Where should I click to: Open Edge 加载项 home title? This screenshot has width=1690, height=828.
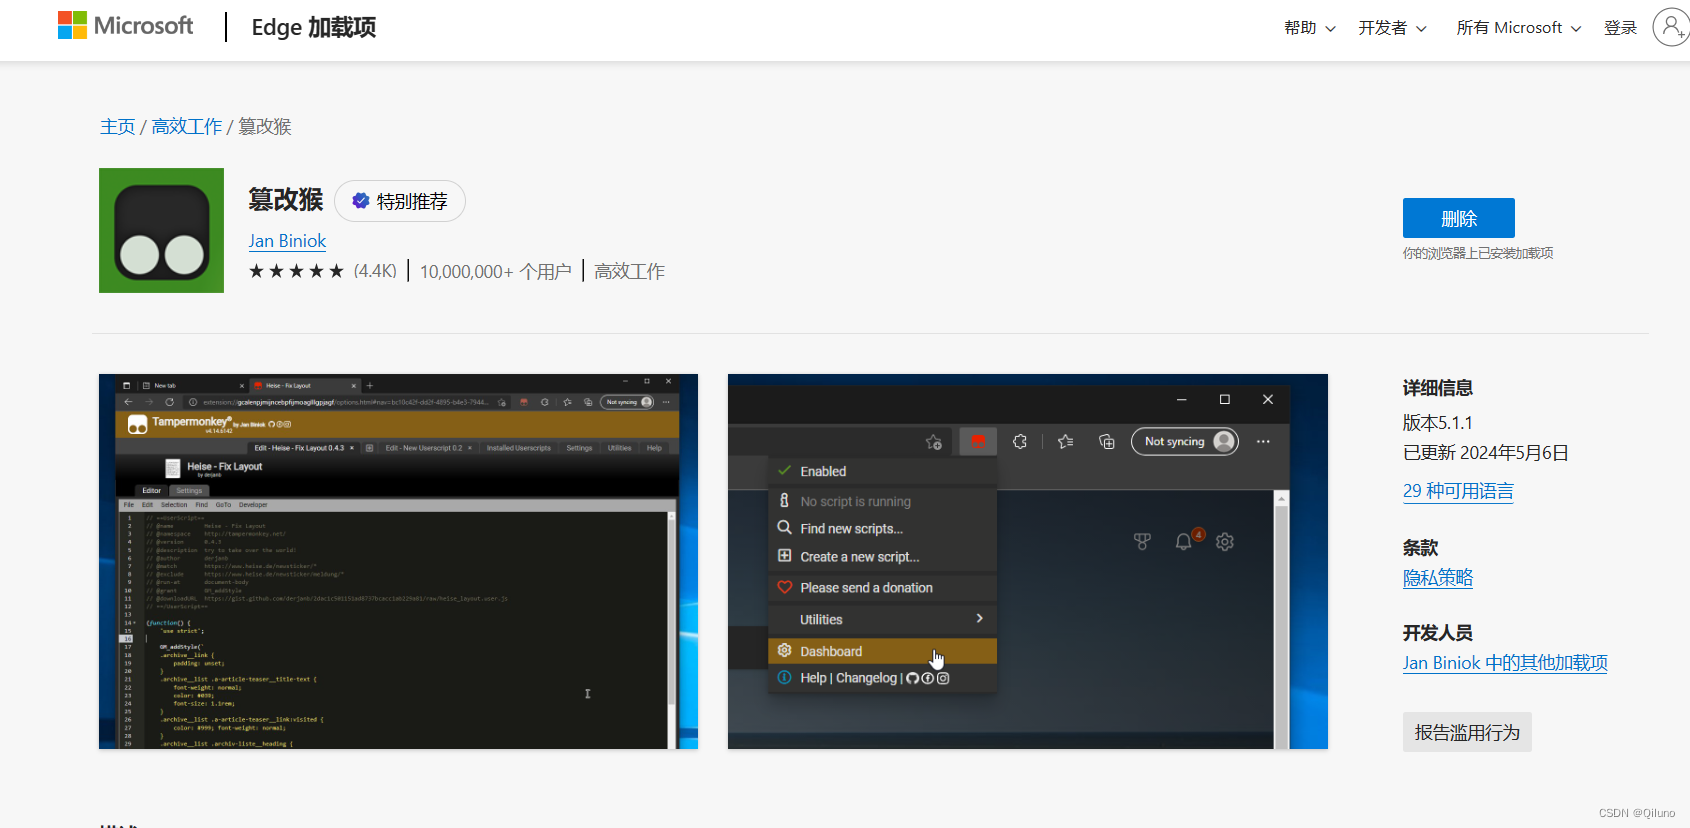click(314, 27)
